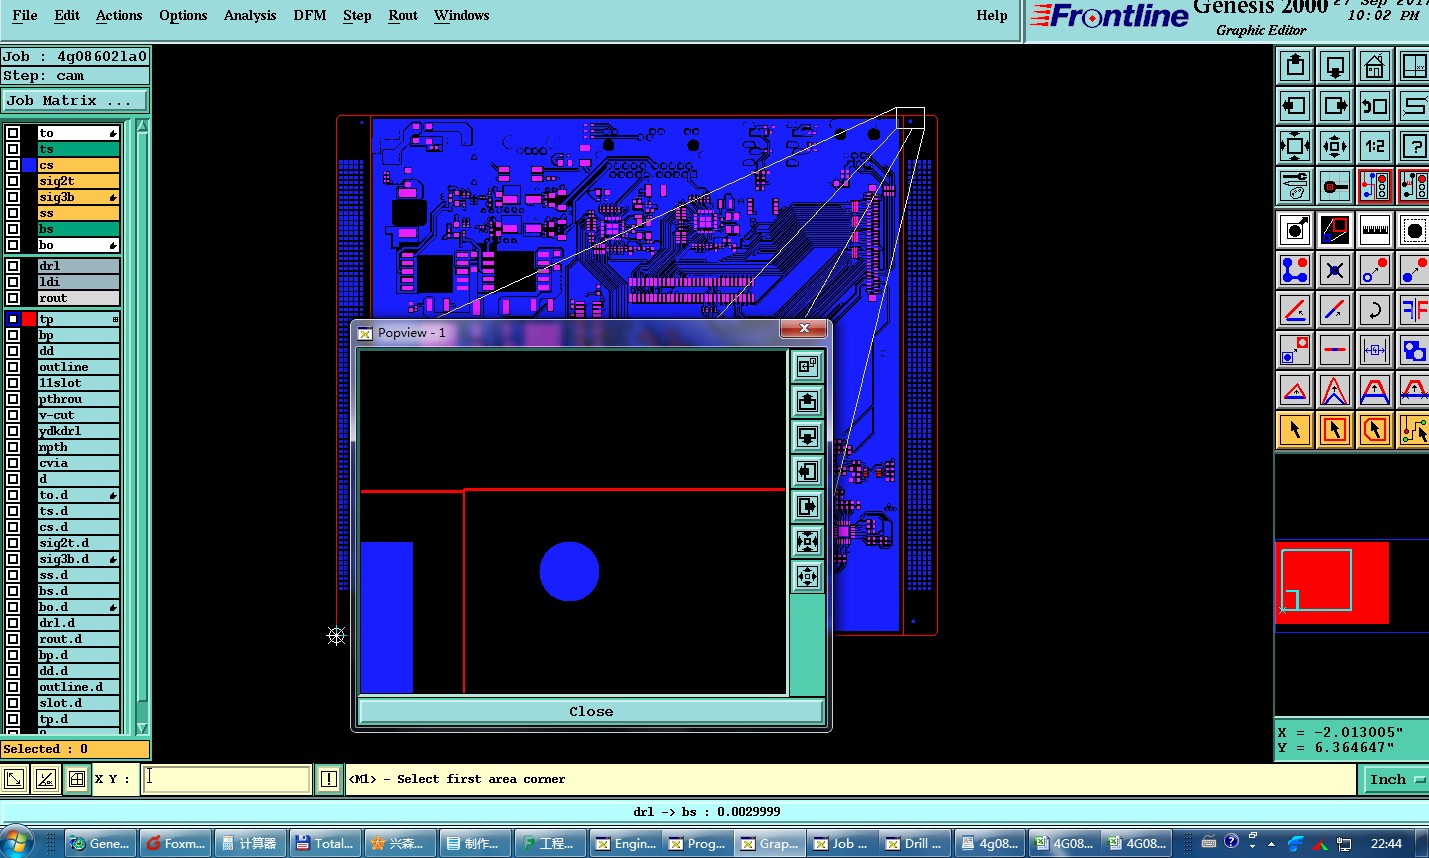Screen dimensions: 1429x858
Task: Click the Close button in Popview
Action: point(591,711)
